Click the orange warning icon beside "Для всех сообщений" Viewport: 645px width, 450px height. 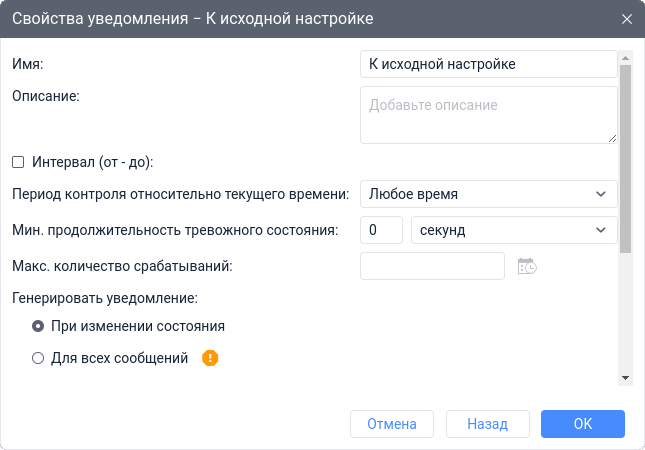pos(210,358)
